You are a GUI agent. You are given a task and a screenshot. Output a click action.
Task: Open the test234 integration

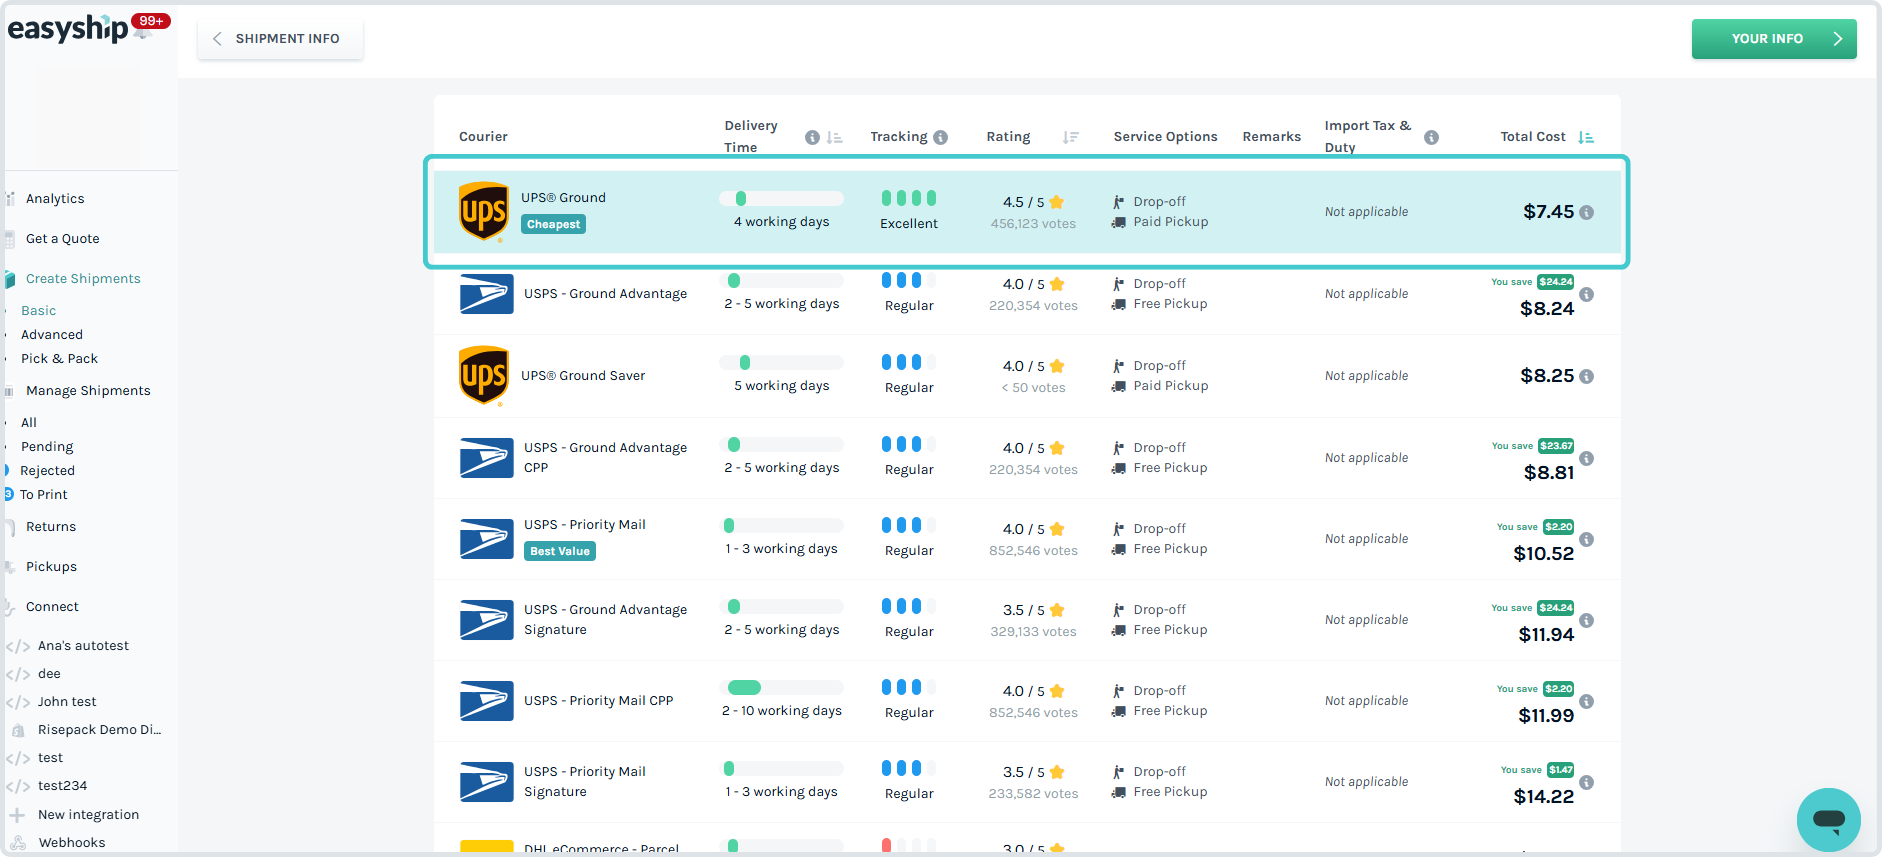(x=62, y=786)
